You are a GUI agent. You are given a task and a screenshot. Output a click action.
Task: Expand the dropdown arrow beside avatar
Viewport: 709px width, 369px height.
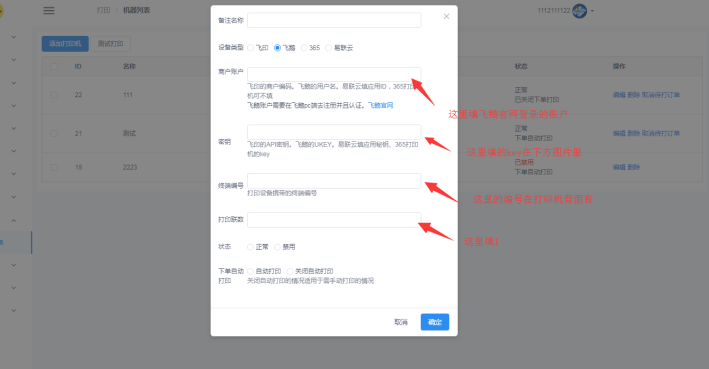pos(592,10)
